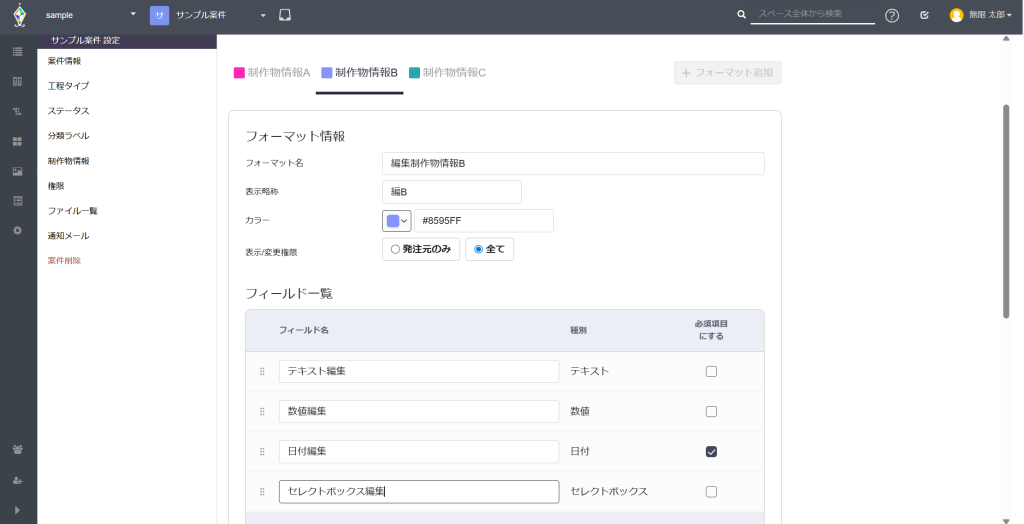This screenshot has width=1024, height=524.
Task: Switch to the 制作物情報A tab
Action: click(x=272, y=73)
